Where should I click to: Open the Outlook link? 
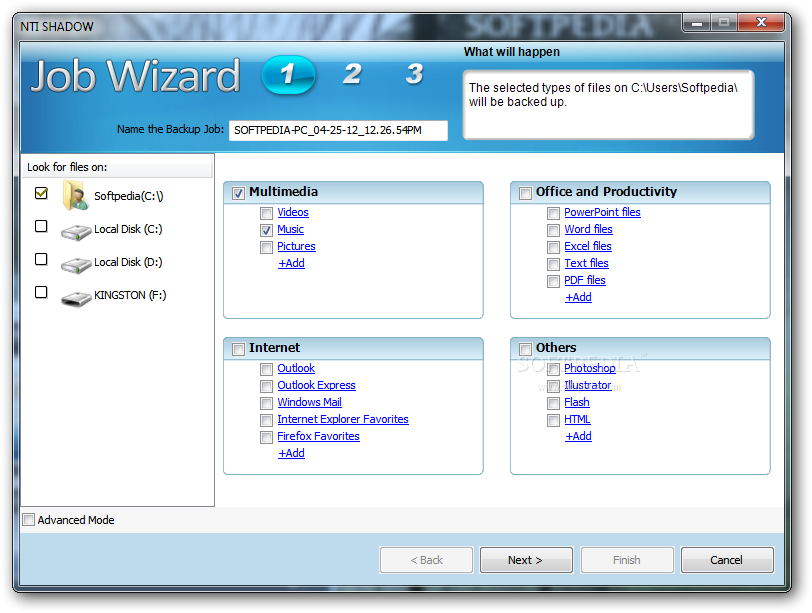pyautogui.click(x=296, y=368)
